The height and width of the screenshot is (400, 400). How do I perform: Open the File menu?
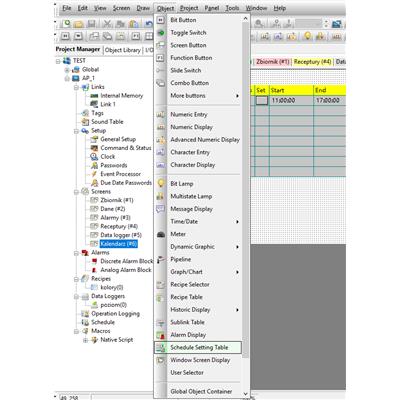click(x=67, y=8)
